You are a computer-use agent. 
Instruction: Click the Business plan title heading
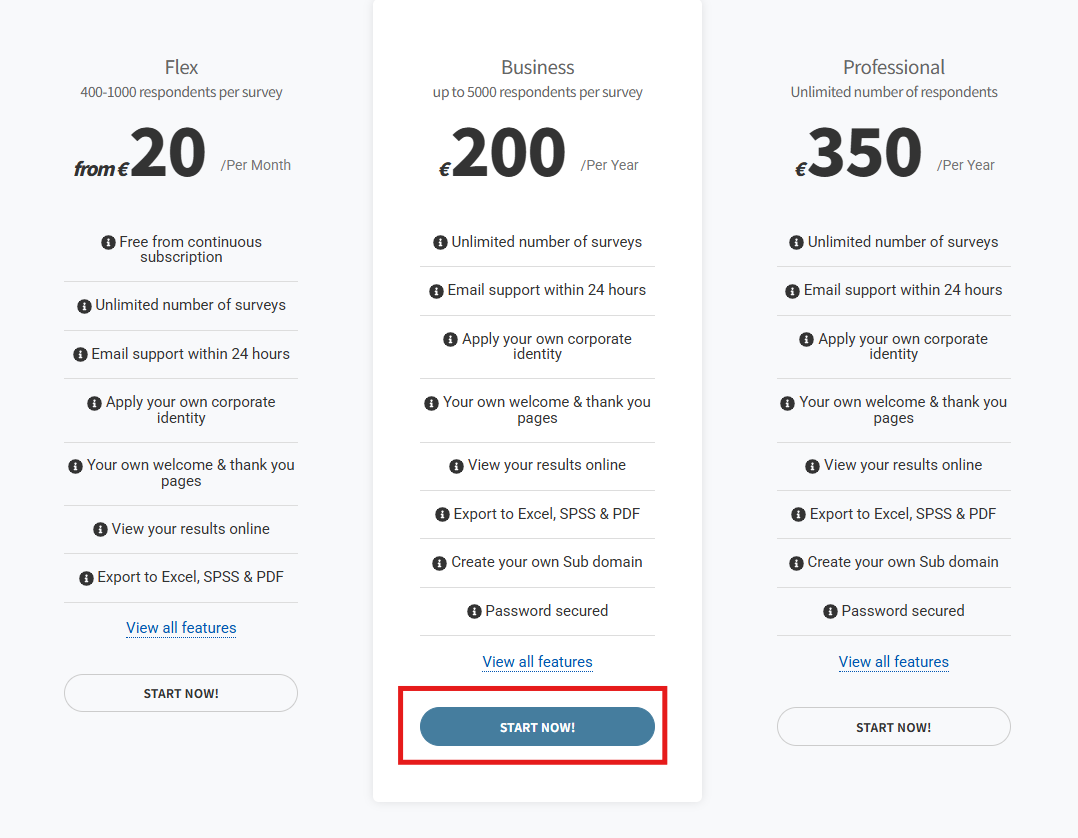[x=538, y=67]
